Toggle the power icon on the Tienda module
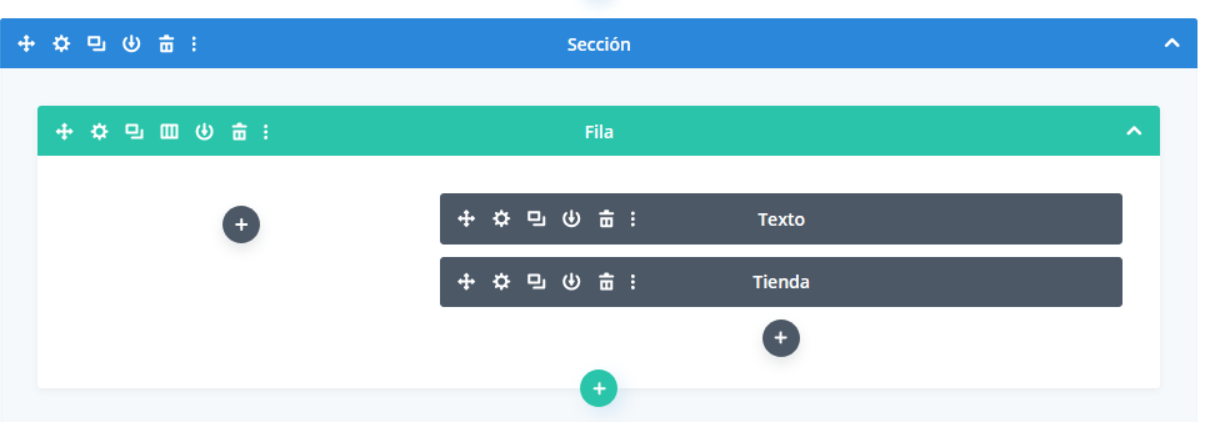This screenshot has height=422, width=1228. [571, 282]
